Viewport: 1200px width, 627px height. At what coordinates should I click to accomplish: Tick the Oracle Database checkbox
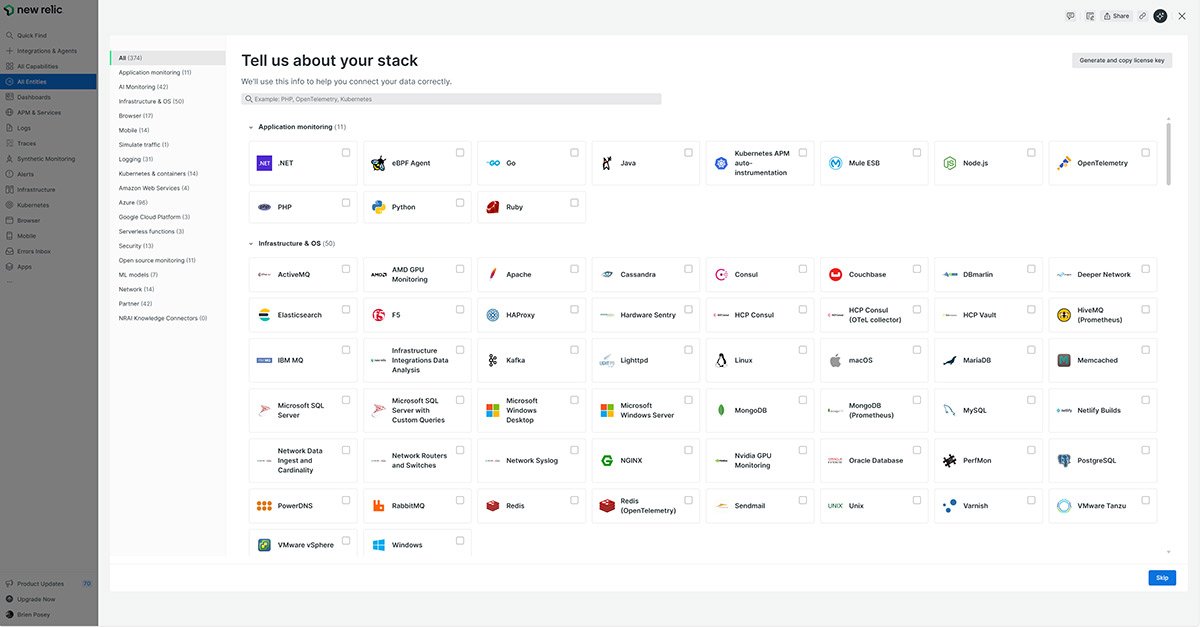[917, 449]
